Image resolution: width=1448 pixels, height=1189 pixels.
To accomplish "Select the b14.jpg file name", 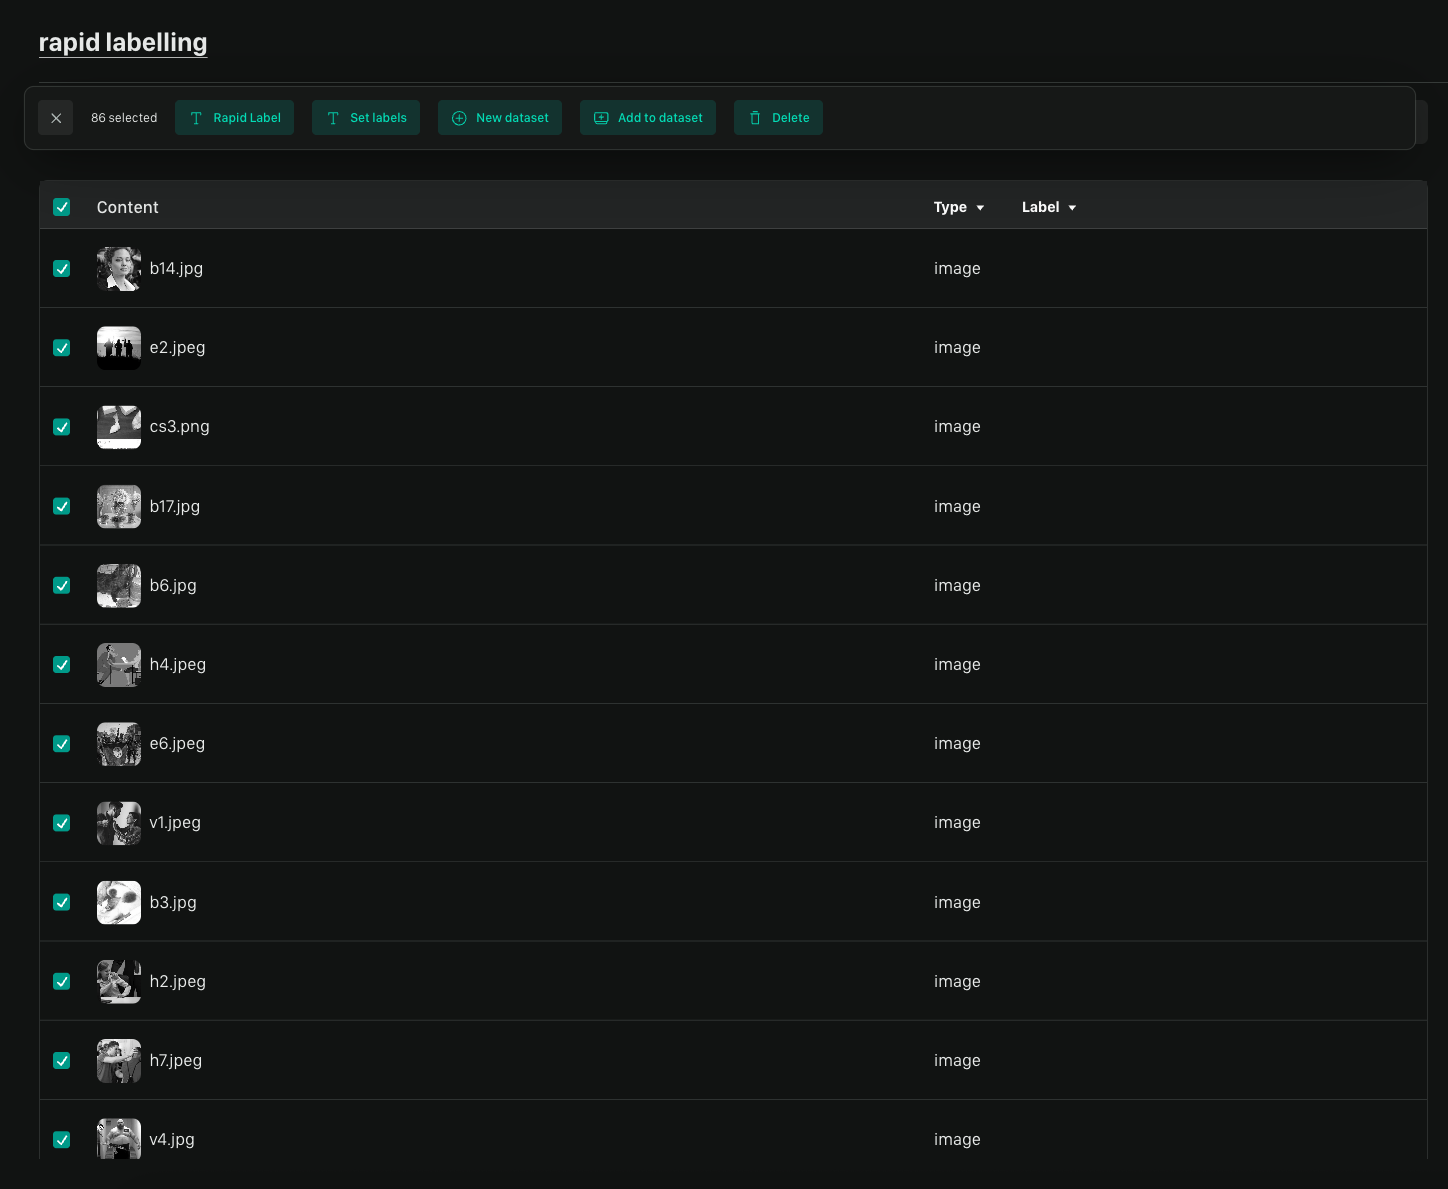I will pos(176,269).
